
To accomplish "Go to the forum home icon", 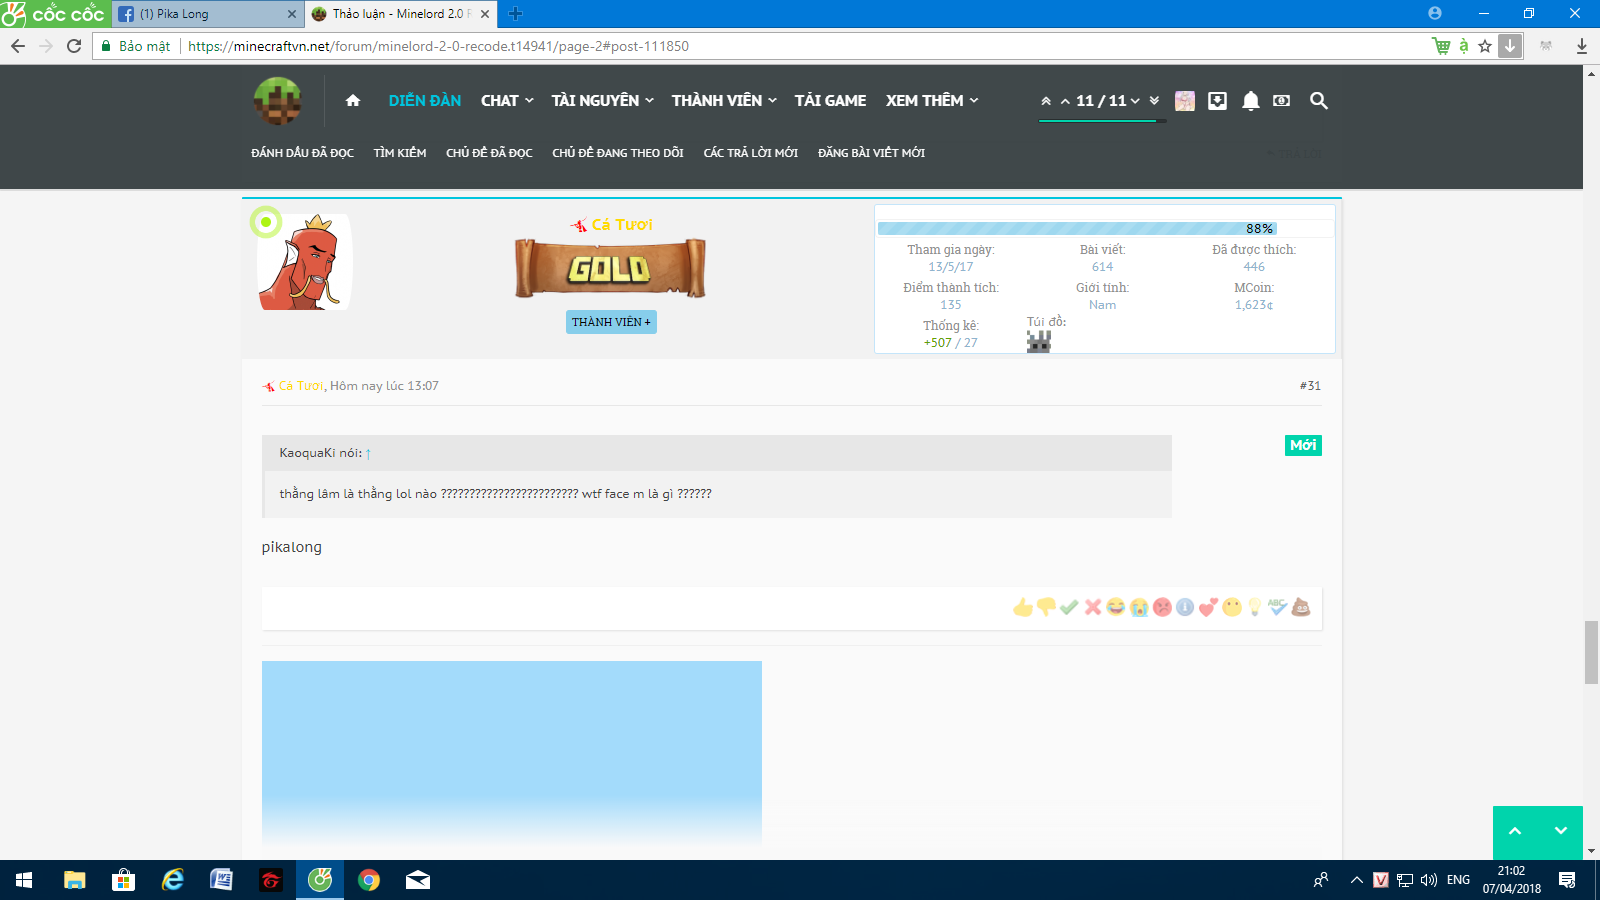I will tap(353, 100).
